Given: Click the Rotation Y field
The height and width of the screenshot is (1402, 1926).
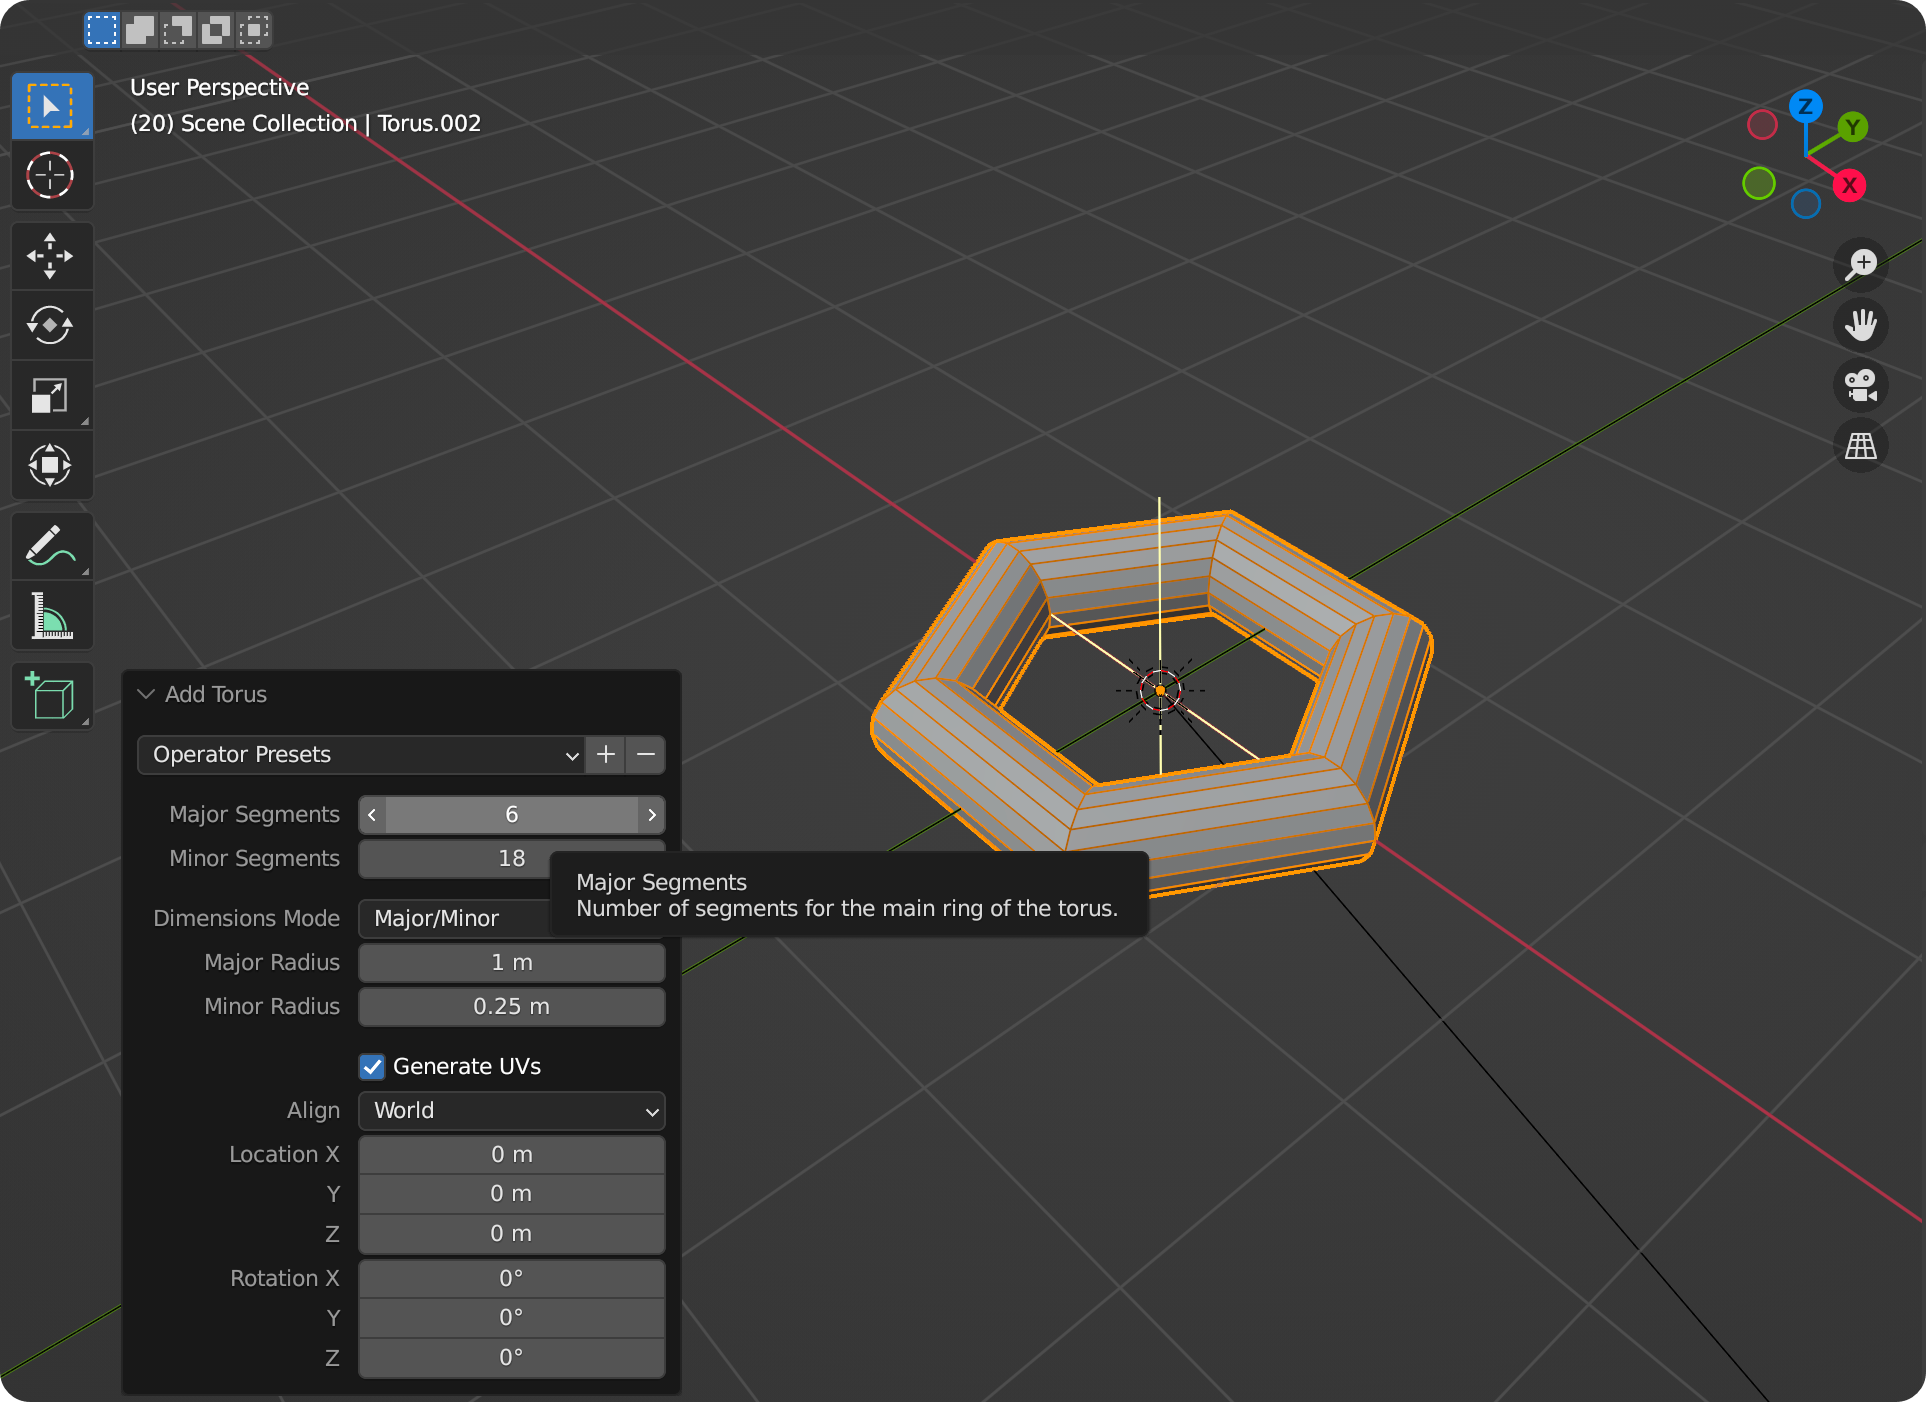Looking at the screenshot, I should 512,1318.
